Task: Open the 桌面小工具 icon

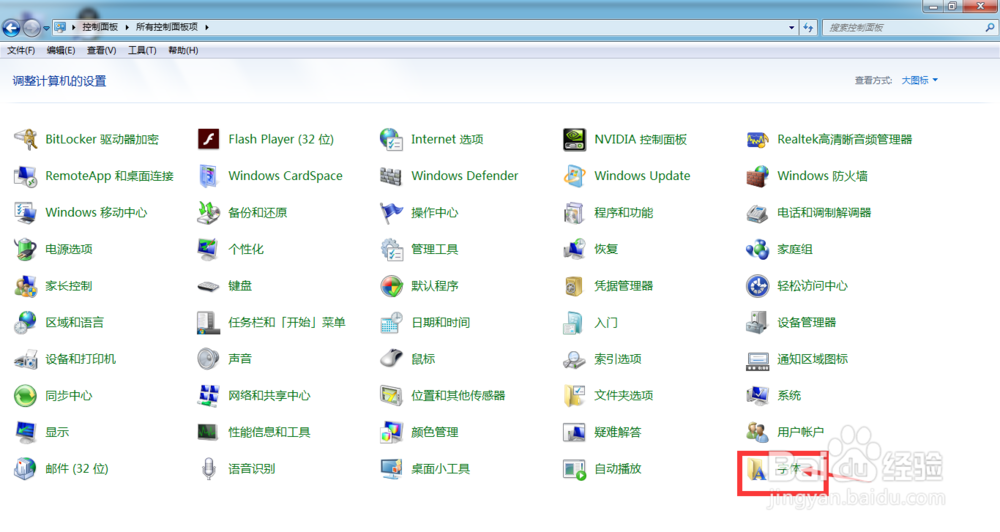Action: click(392, 469)
